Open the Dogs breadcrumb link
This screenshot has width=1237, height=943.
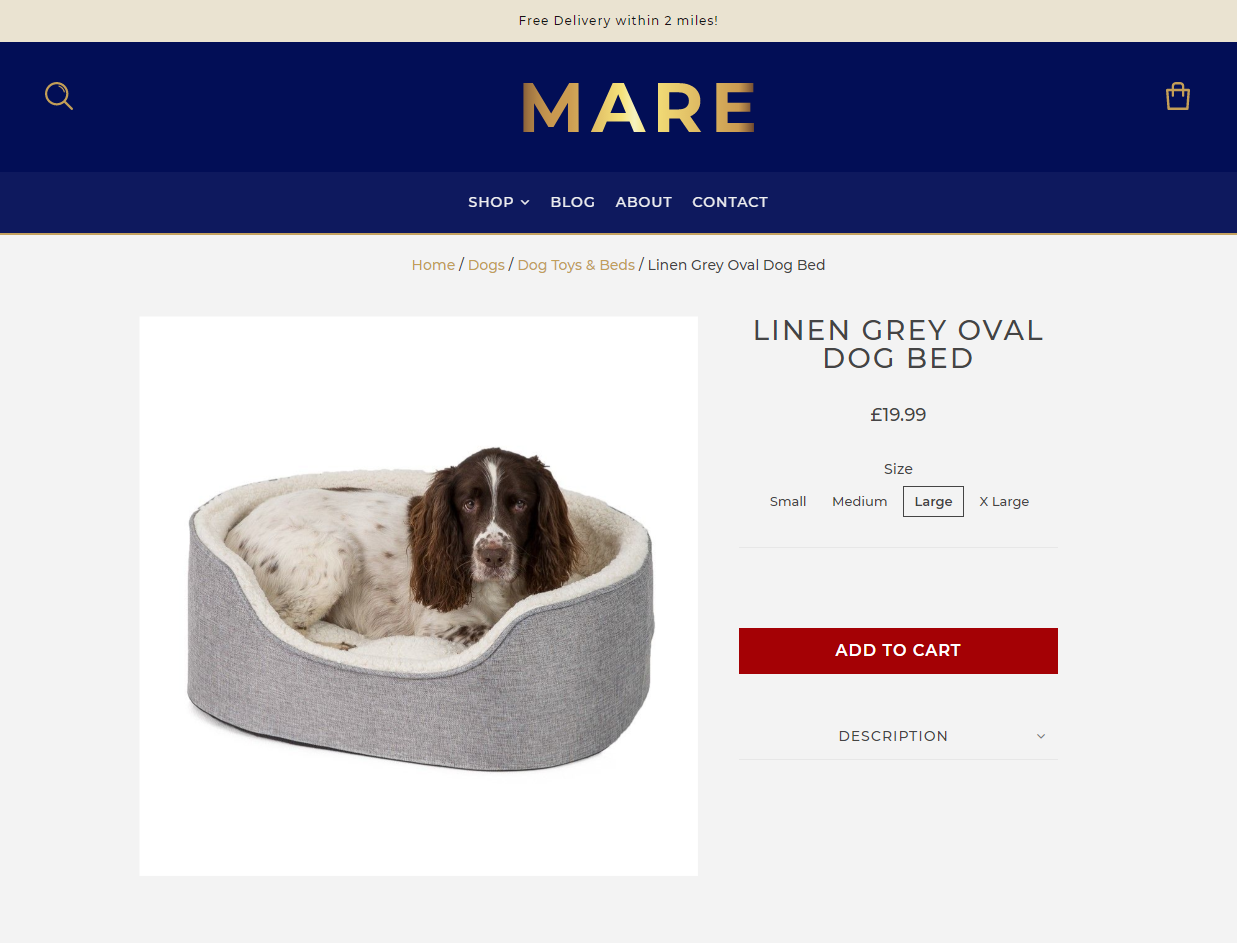(486, 265)
